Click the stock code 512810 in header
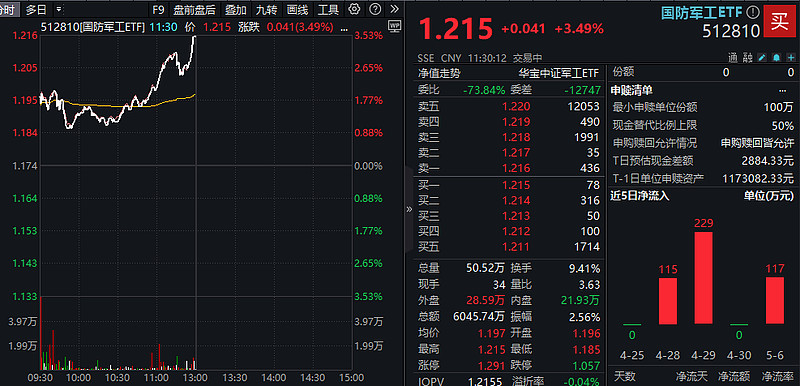Viewport: 800px width, 386px height. tap(732, 31)
